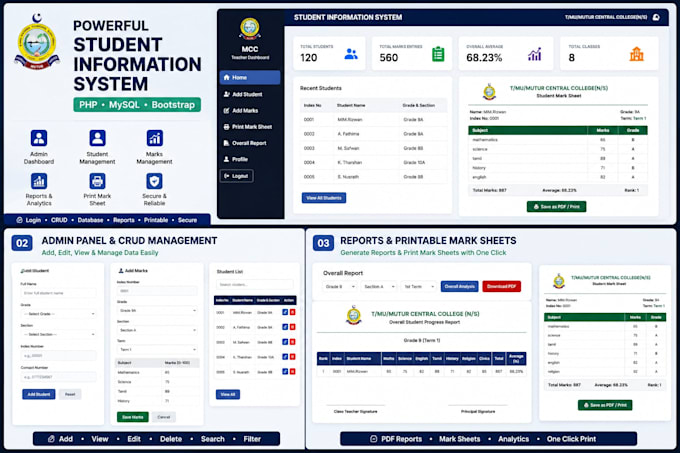
Task: Open Print Mark Sheet in the sidebar menu
Action: [248, 127]
